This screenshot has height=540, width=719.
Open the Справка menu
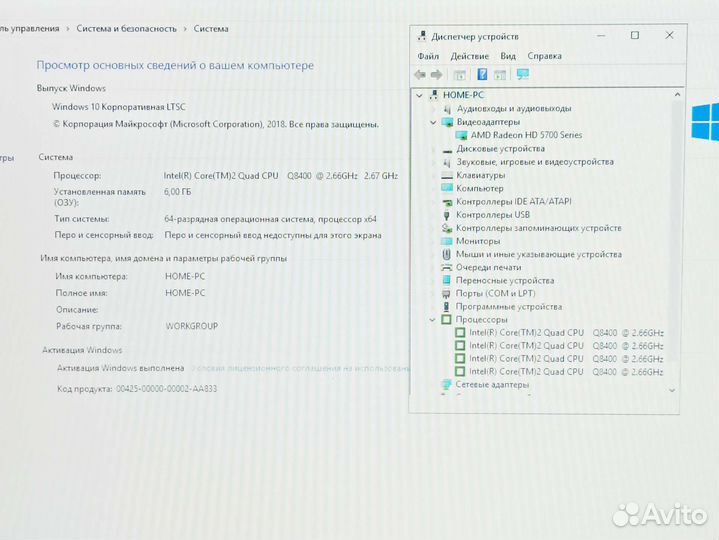pos(544,56)
